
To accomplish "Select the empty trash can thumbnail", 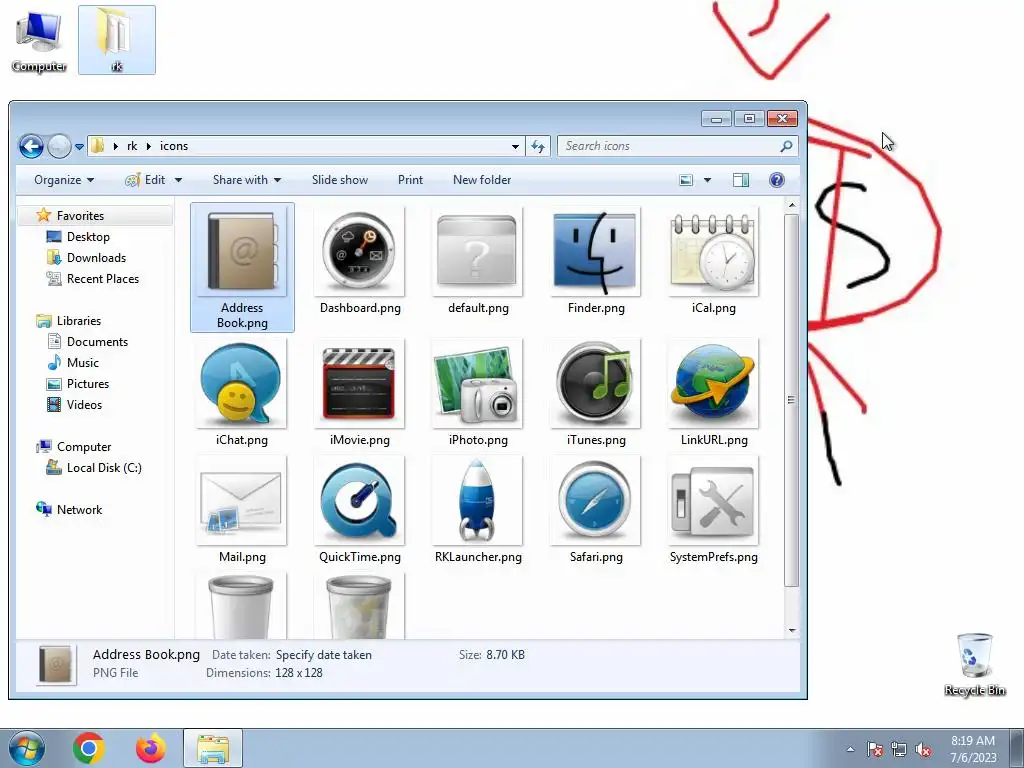I will (242, 606).
